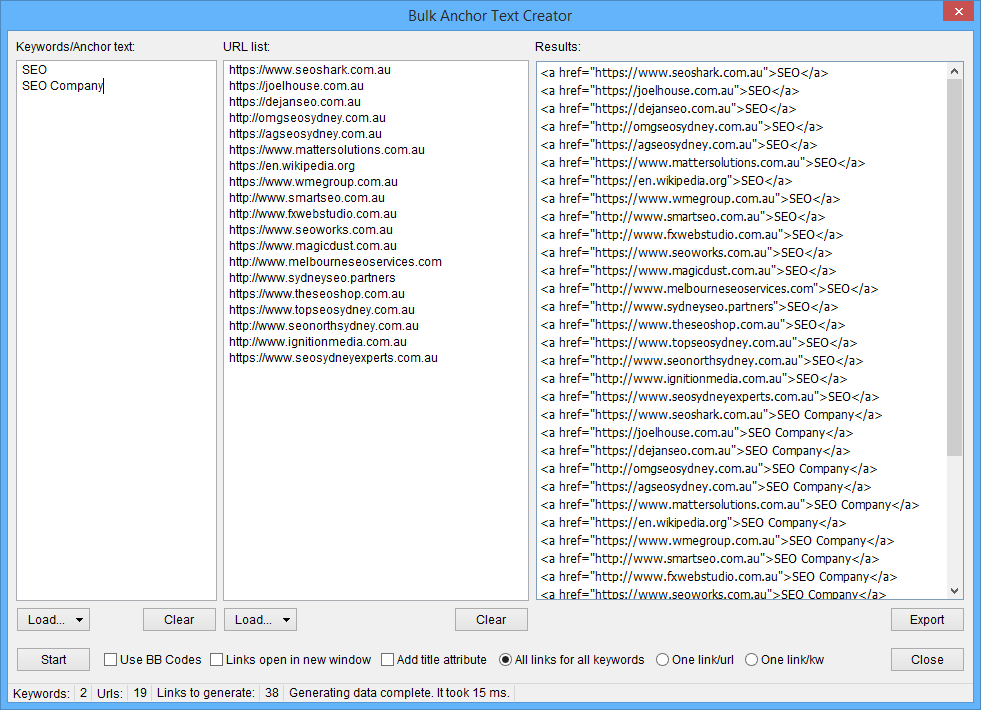The image size is (981, 710).
Task: Click the first seoshark result line
Action: point(684,73)
